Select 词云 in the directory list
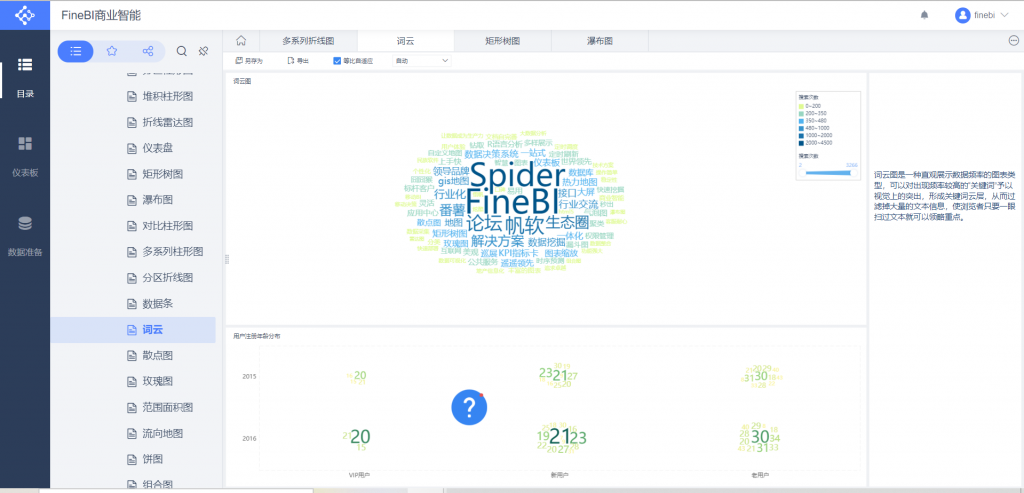 tap(133, 330)
